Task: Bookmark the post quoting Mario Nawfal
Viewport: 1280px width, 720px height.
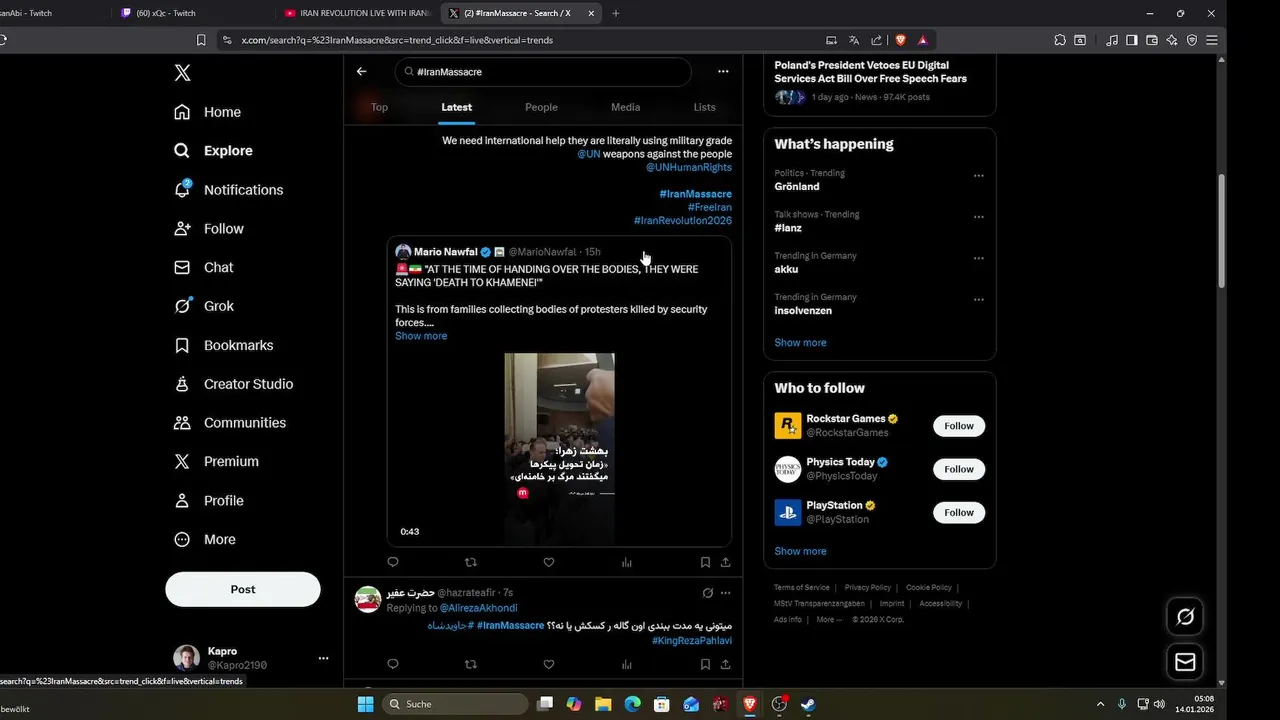Action: 705,563
